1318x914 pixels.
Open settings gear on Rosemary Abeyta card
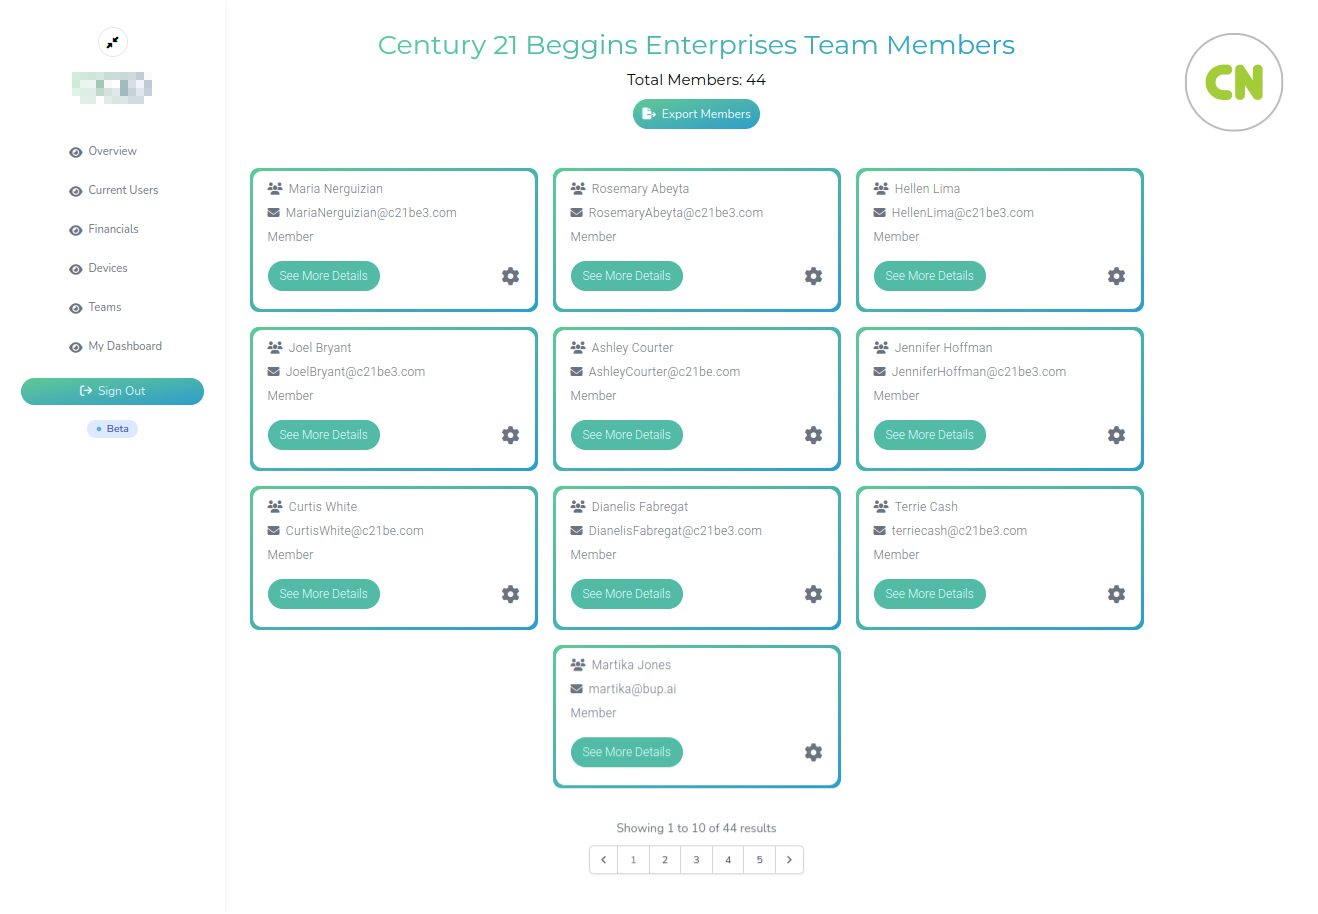(x=813, y=276)
